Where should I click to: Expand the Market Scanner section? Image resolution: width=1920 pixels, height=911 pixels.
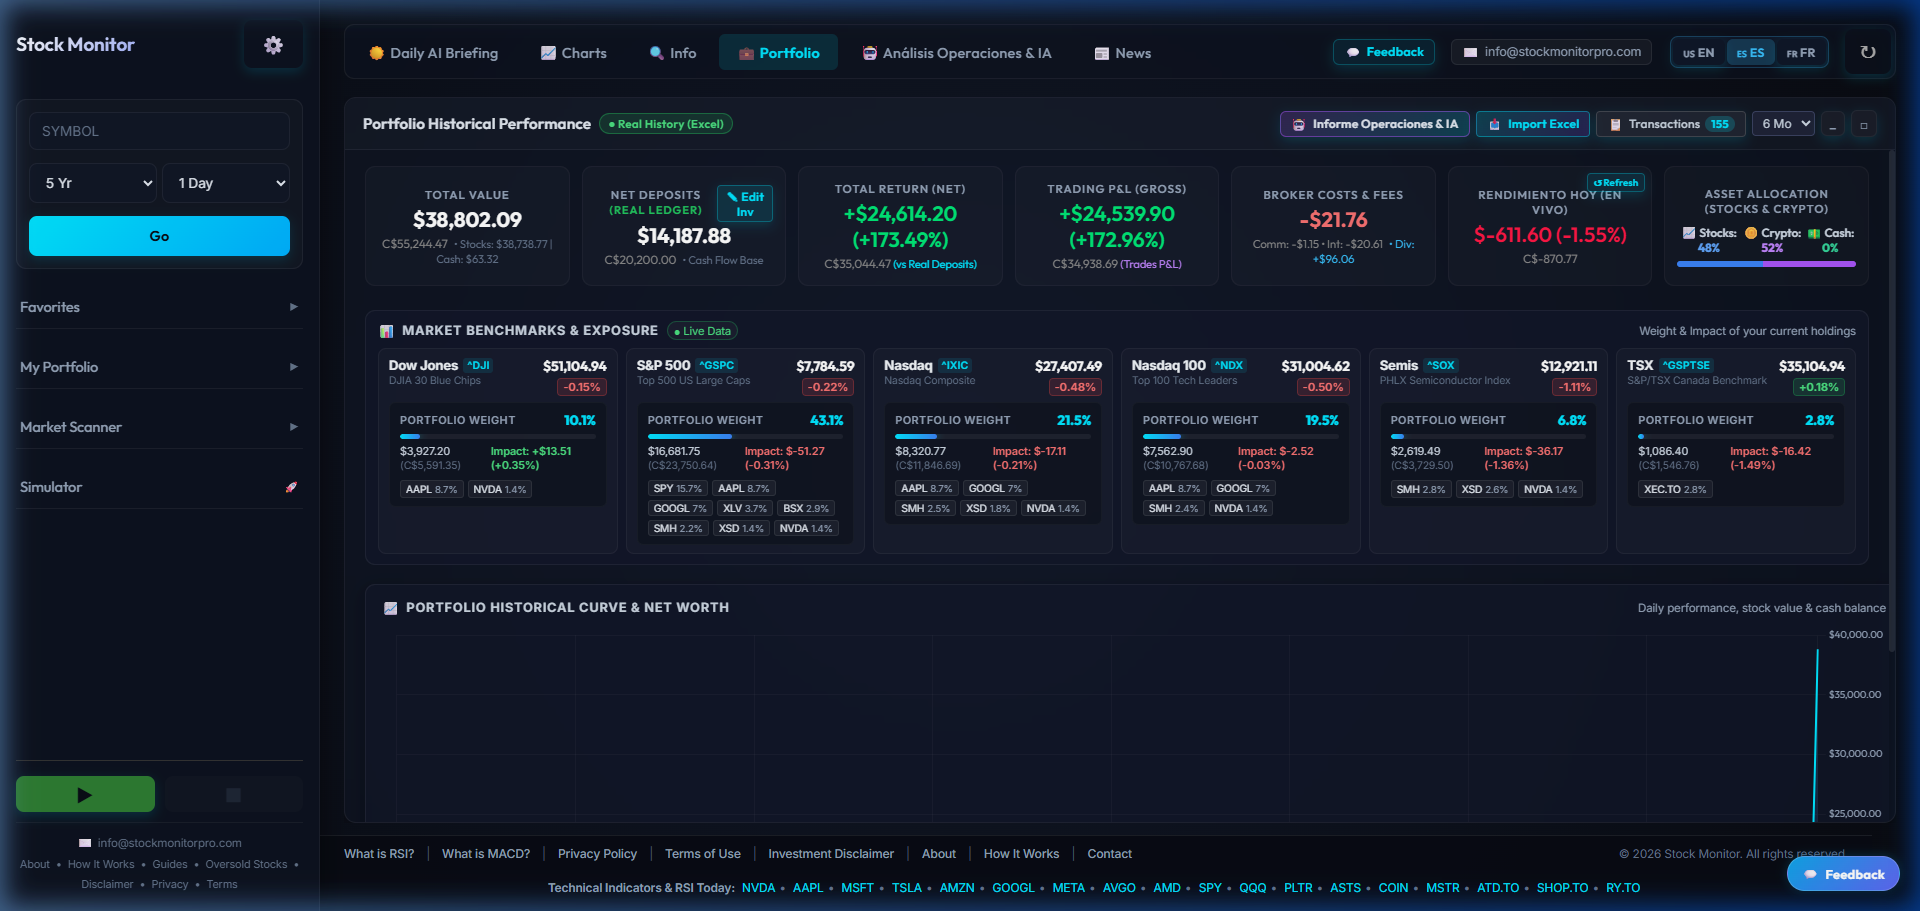(159, 427)
